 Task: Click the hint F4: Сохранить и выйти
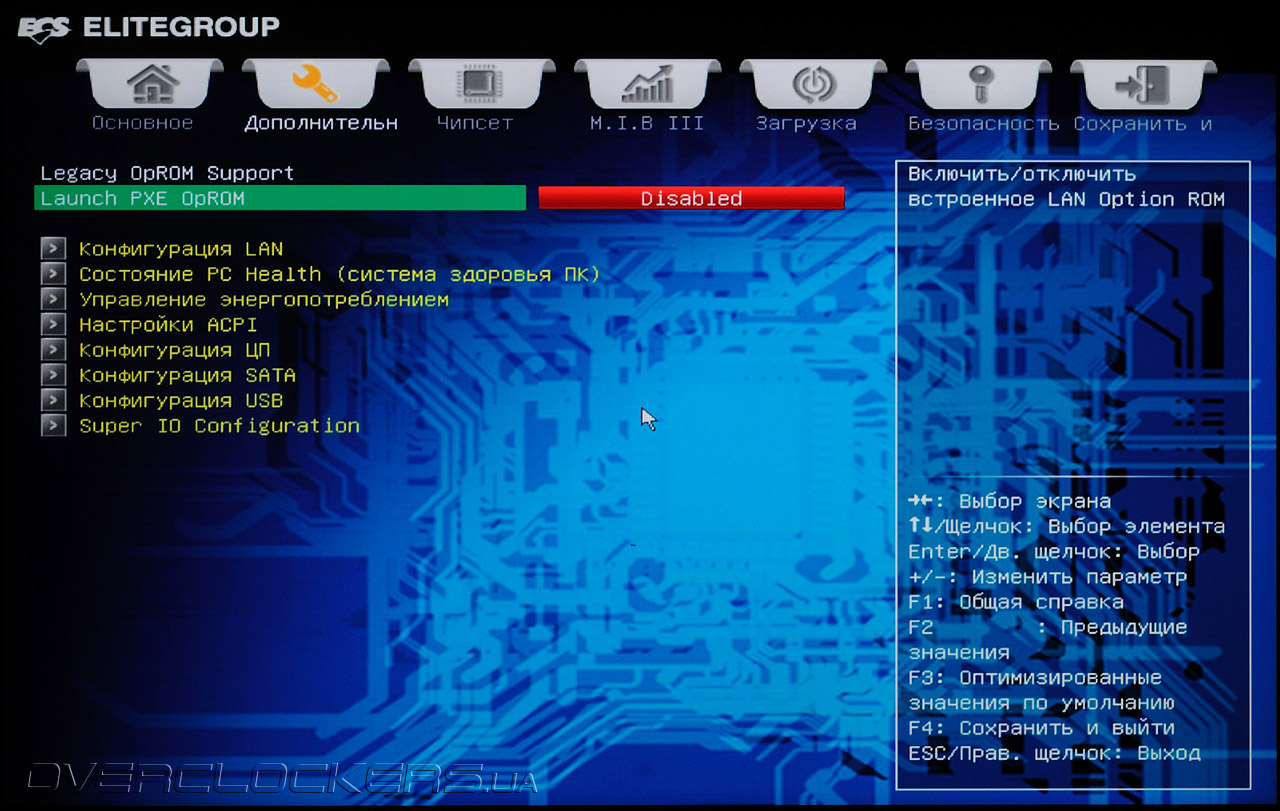pyautogui.click(x=1041, y=728)
